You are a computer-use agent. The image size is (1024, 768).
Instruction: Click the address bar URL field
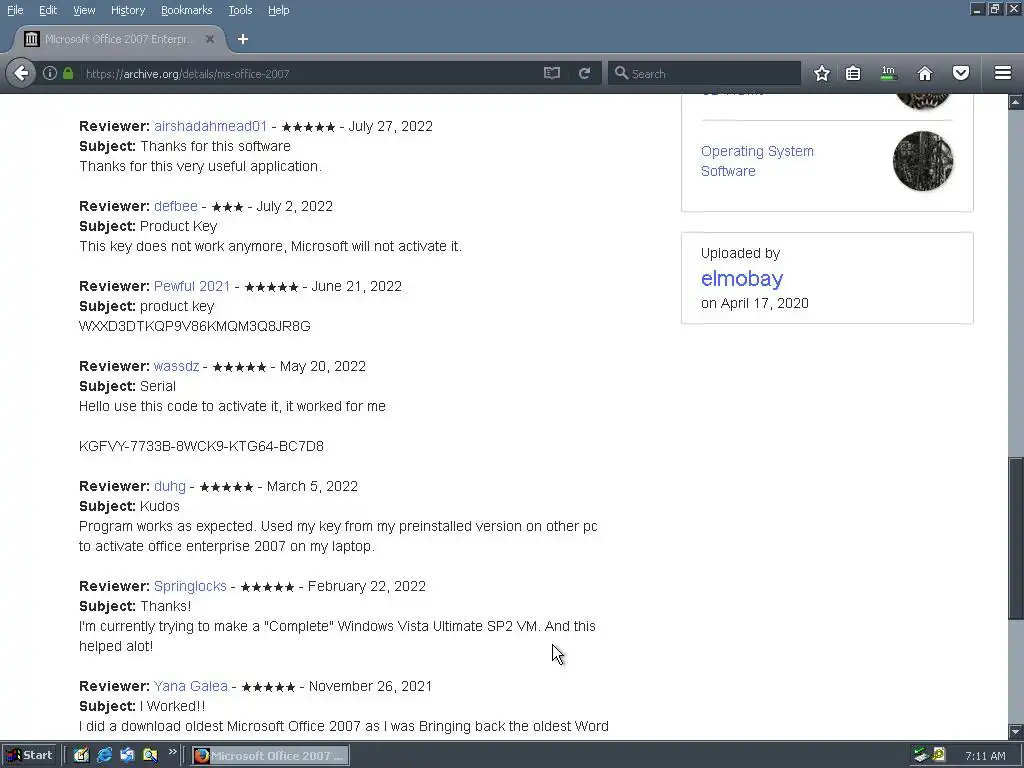pos(310,73)
